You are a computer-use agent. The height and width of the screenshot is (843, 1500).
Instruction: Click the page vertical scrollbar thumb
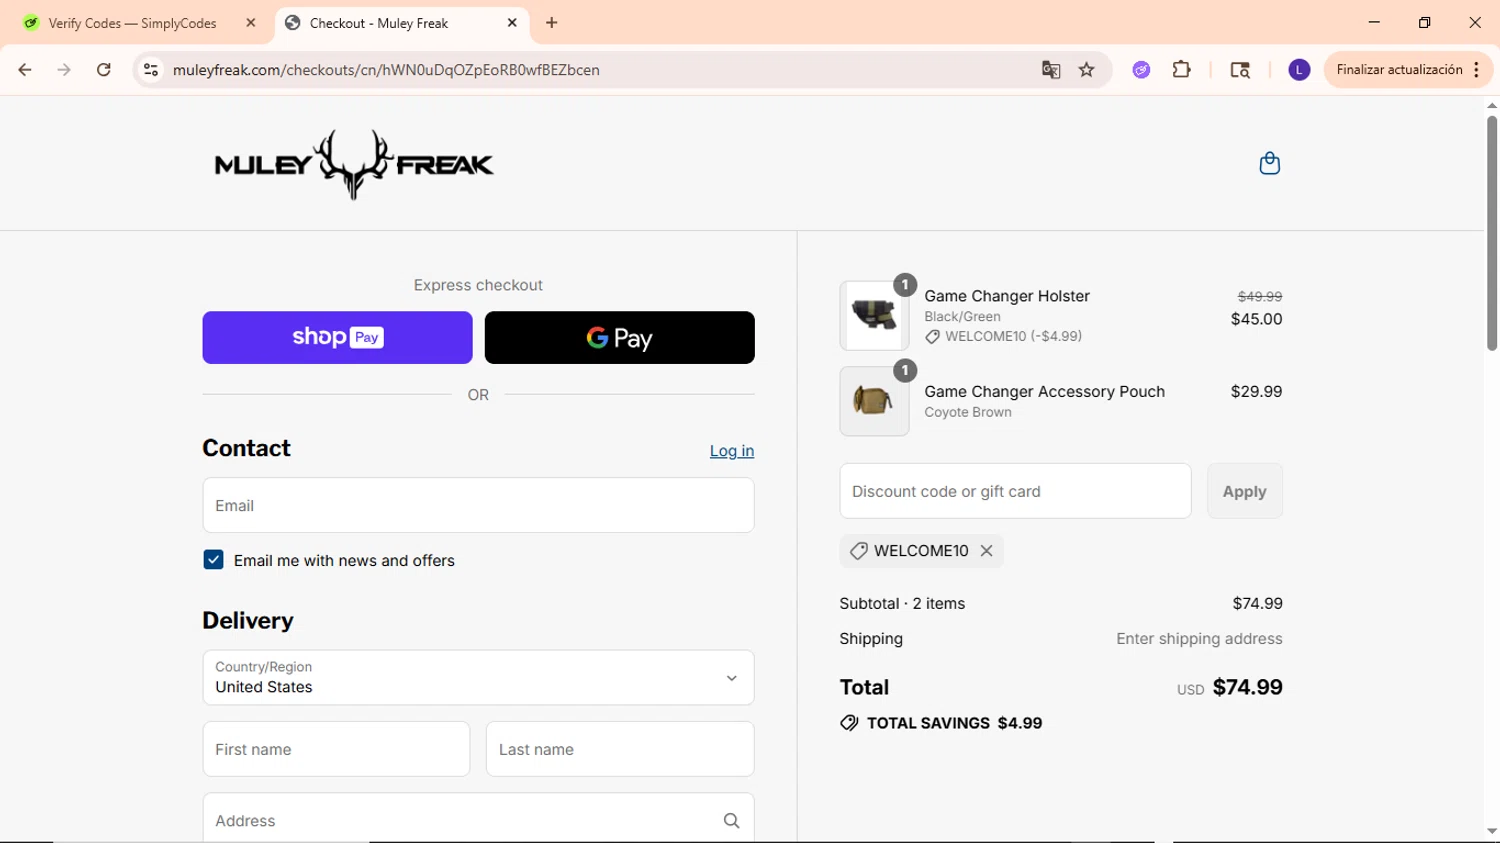(x=1491, y=233)
